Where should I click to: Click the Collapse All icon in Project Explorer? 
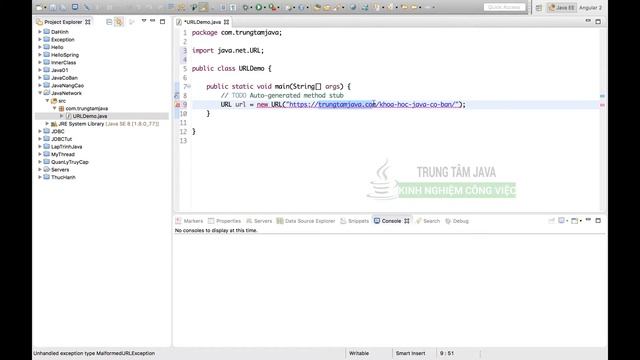tap(109, 22)
